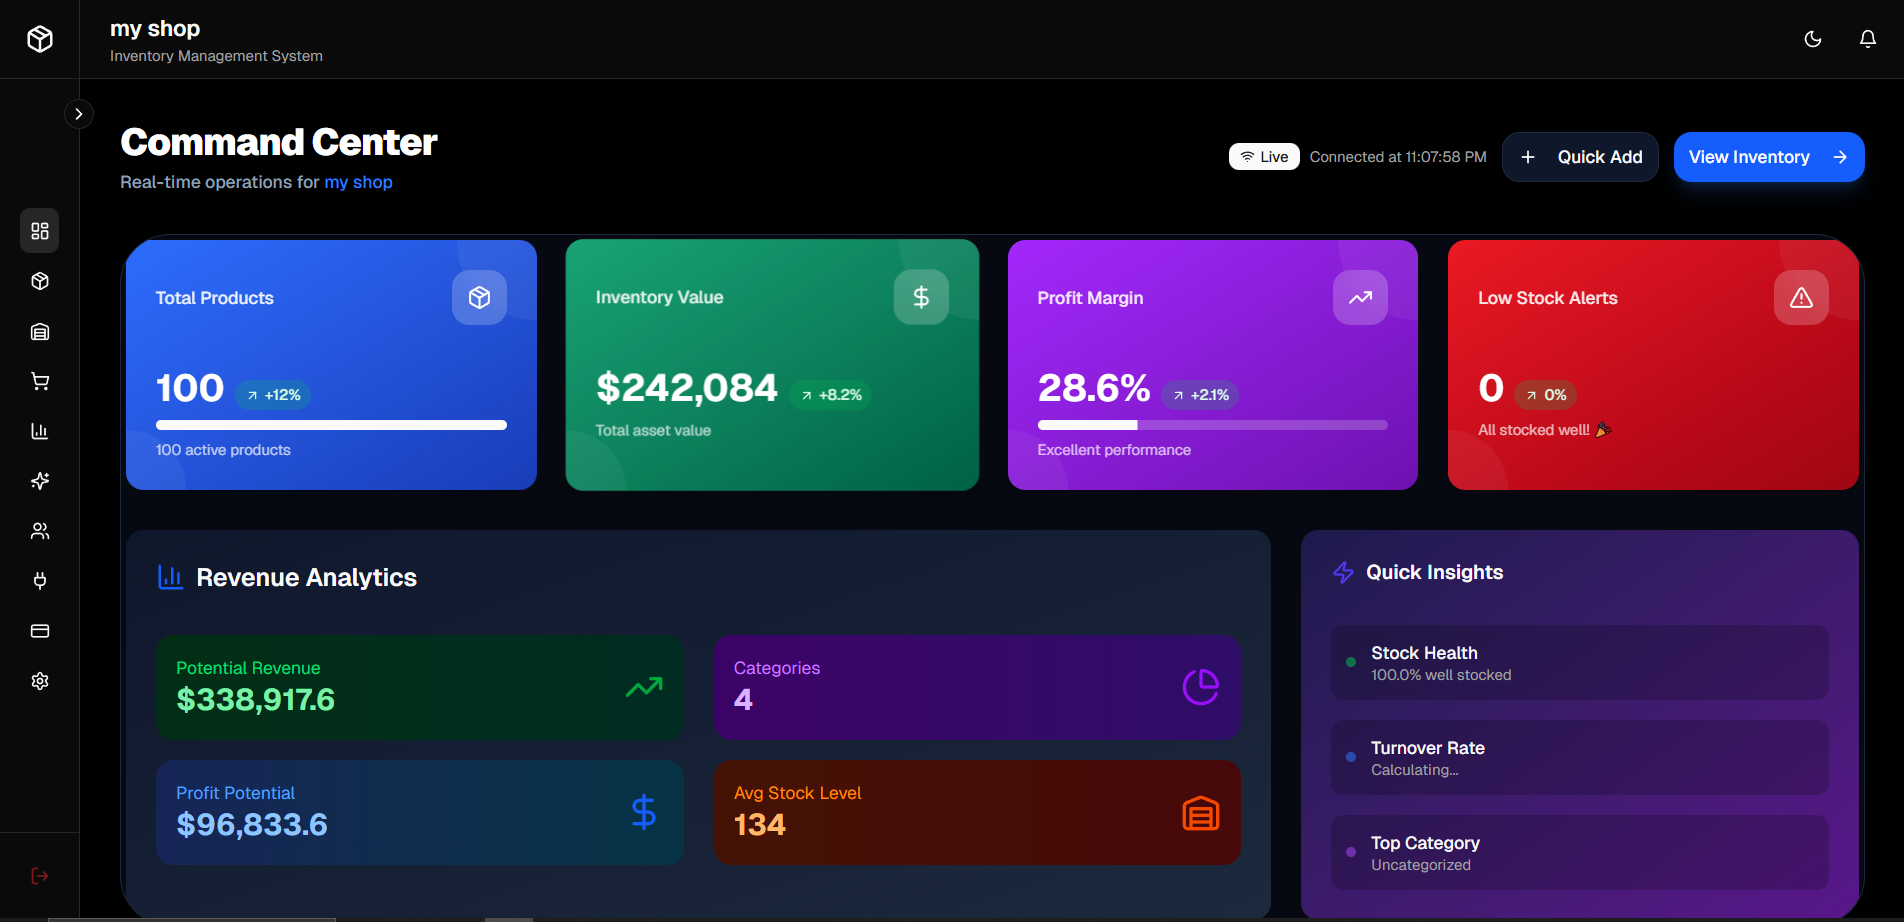The image size is (1904, 922).
Task: Click the arrow inside View Inventory button
Action: pos(1840,157)
